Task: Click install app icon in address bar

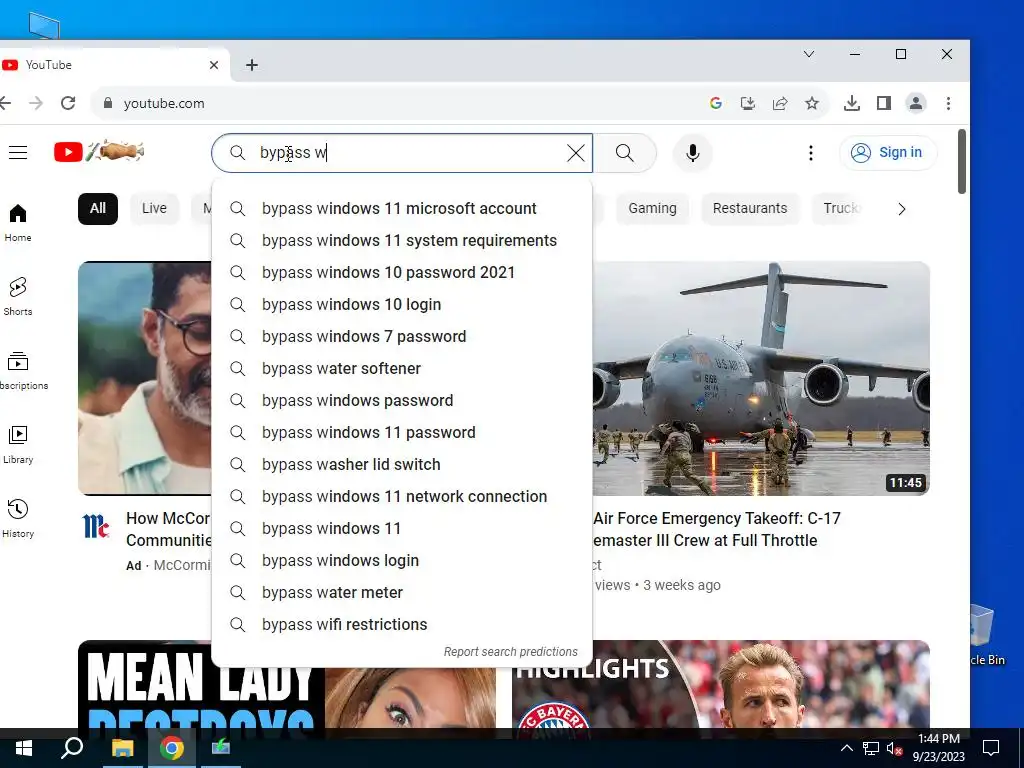Action: click(x=748, y=103)
